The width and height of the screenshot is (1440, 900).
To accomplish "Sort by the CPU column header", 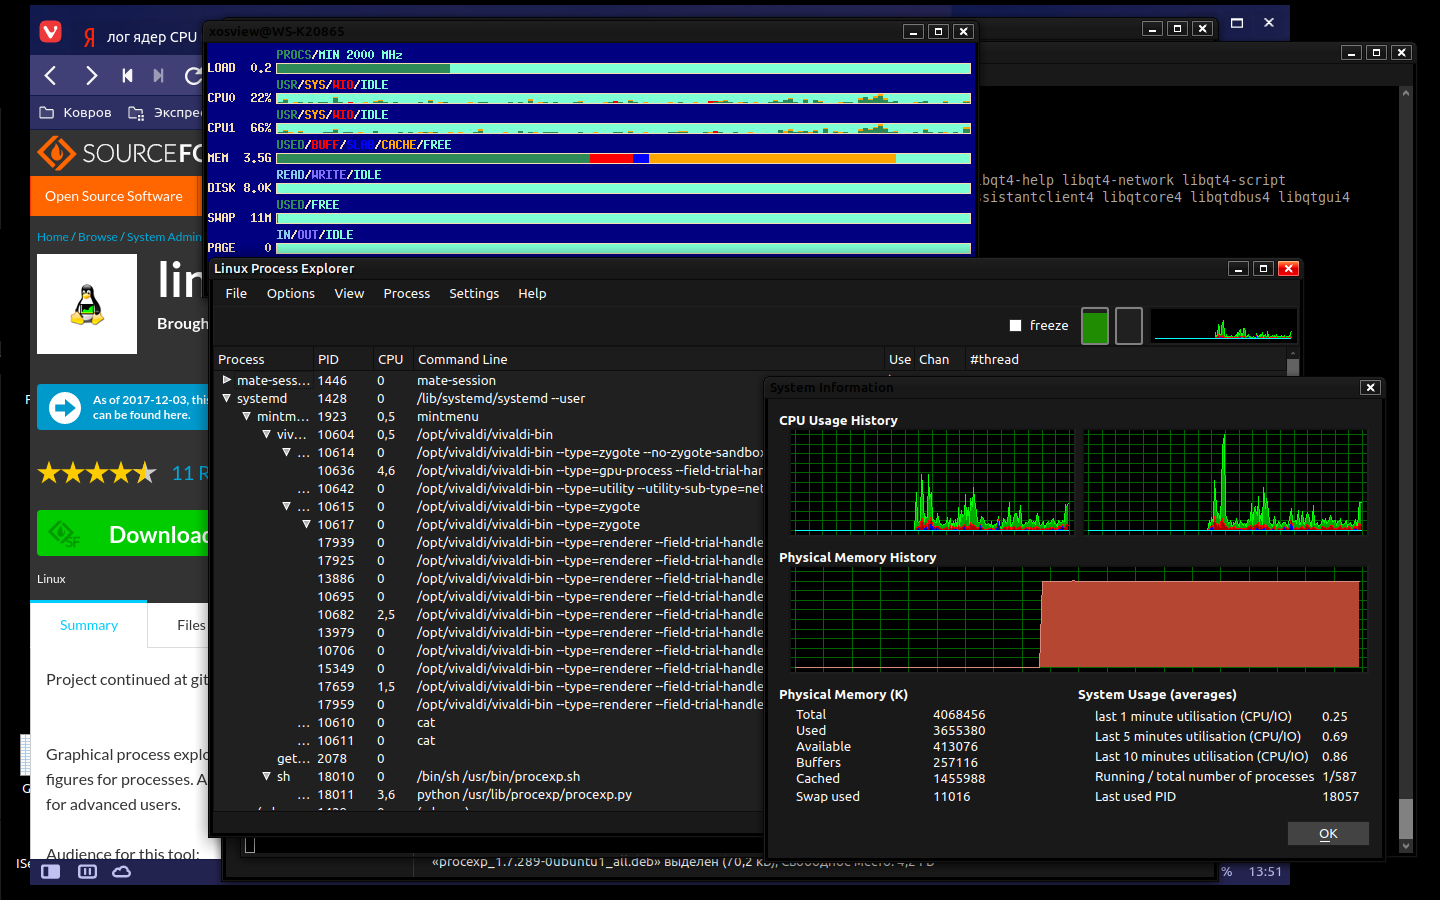I will (391, 359).
